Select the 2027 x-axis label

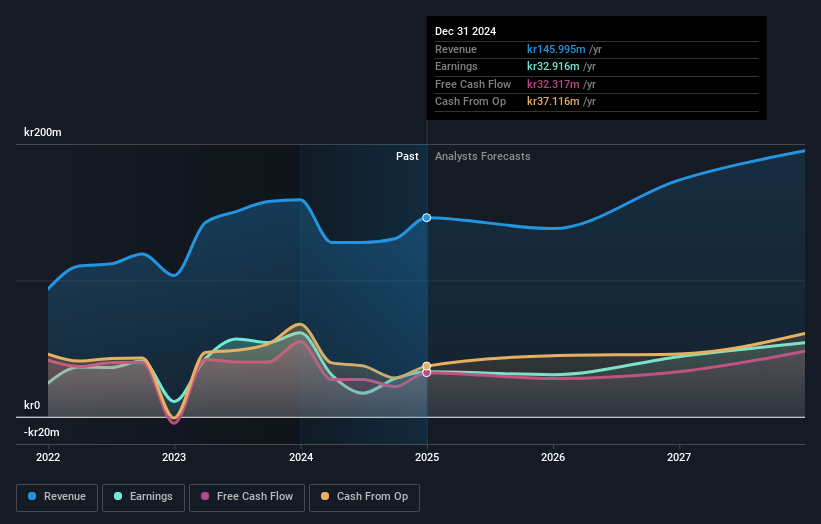pyautogui.click(x=679, y=457)
